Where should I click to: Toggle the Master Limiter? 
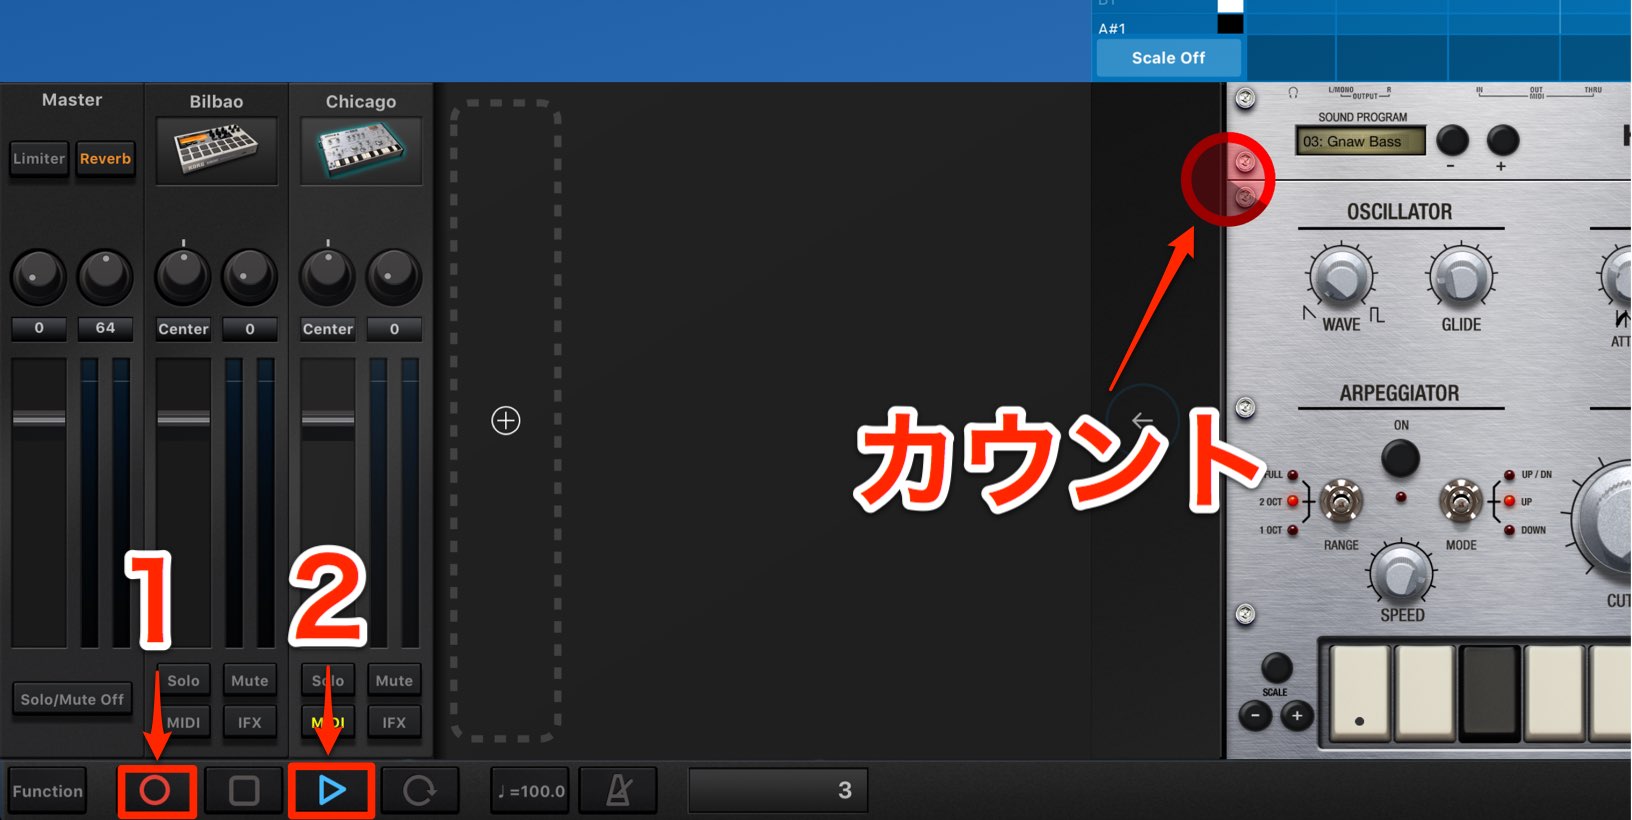[x=39, y=159]
